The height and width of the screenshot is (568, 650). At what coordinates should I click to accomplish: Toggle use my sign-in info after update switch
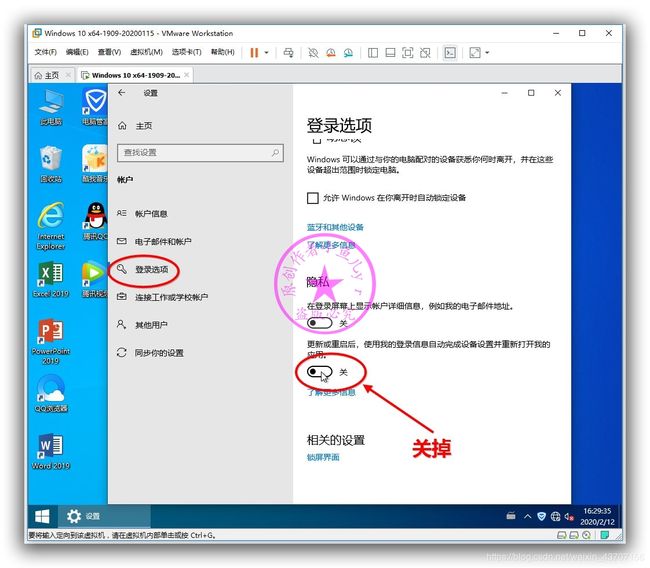coord(320,371)
